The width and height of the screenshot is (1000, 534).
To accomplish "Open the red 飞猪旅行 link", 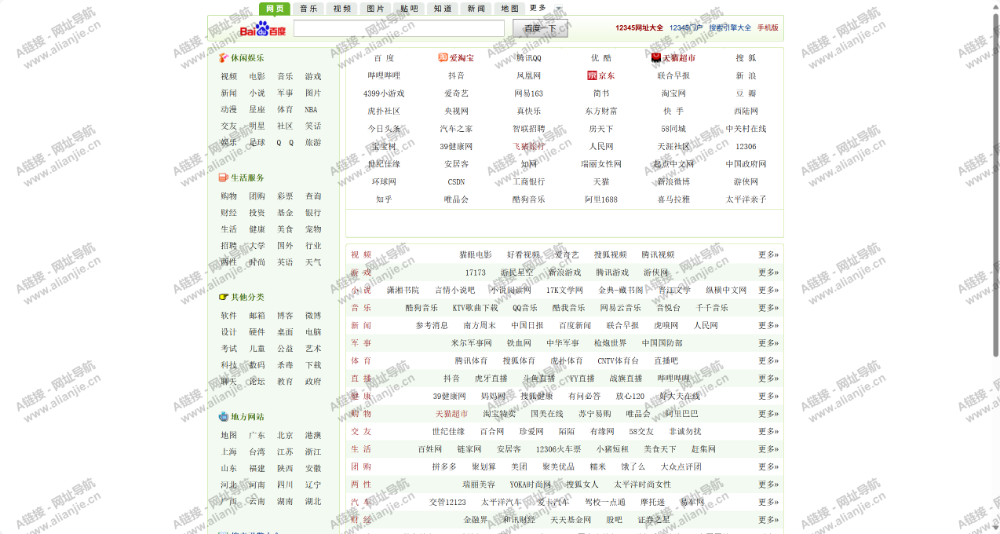I will (529, 147).
